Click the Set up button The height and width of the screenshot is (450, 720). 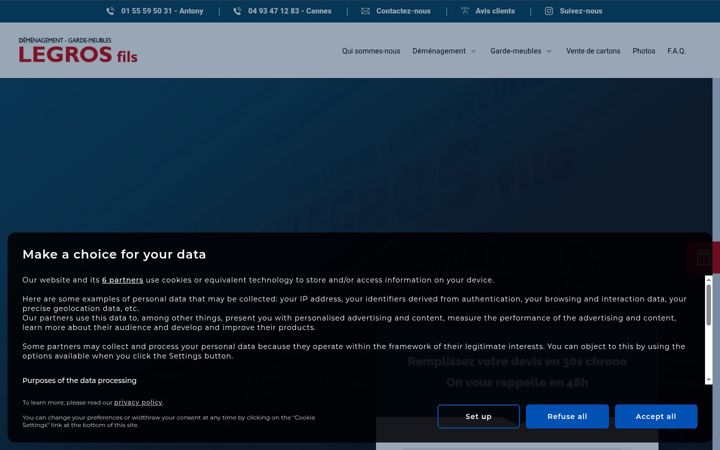478,416
